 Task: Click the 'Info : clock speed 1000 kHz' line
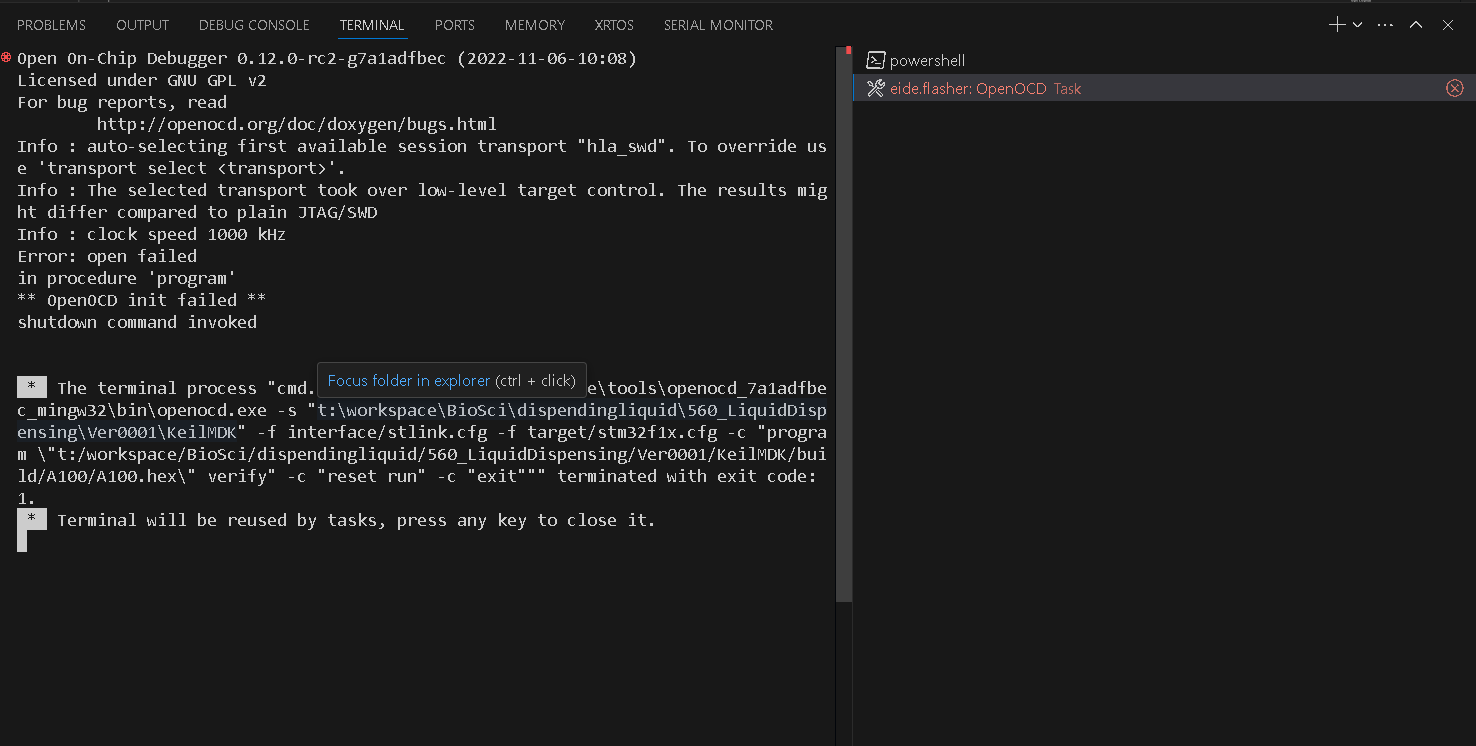pos(151,234)
